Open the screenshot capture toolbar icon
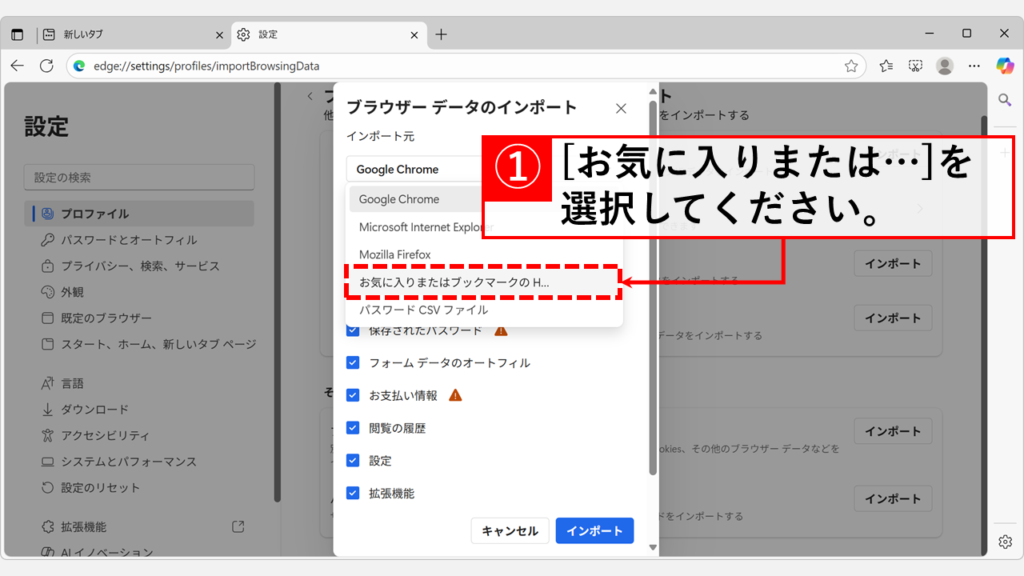The image size is (1024, 576). point(915,66)
